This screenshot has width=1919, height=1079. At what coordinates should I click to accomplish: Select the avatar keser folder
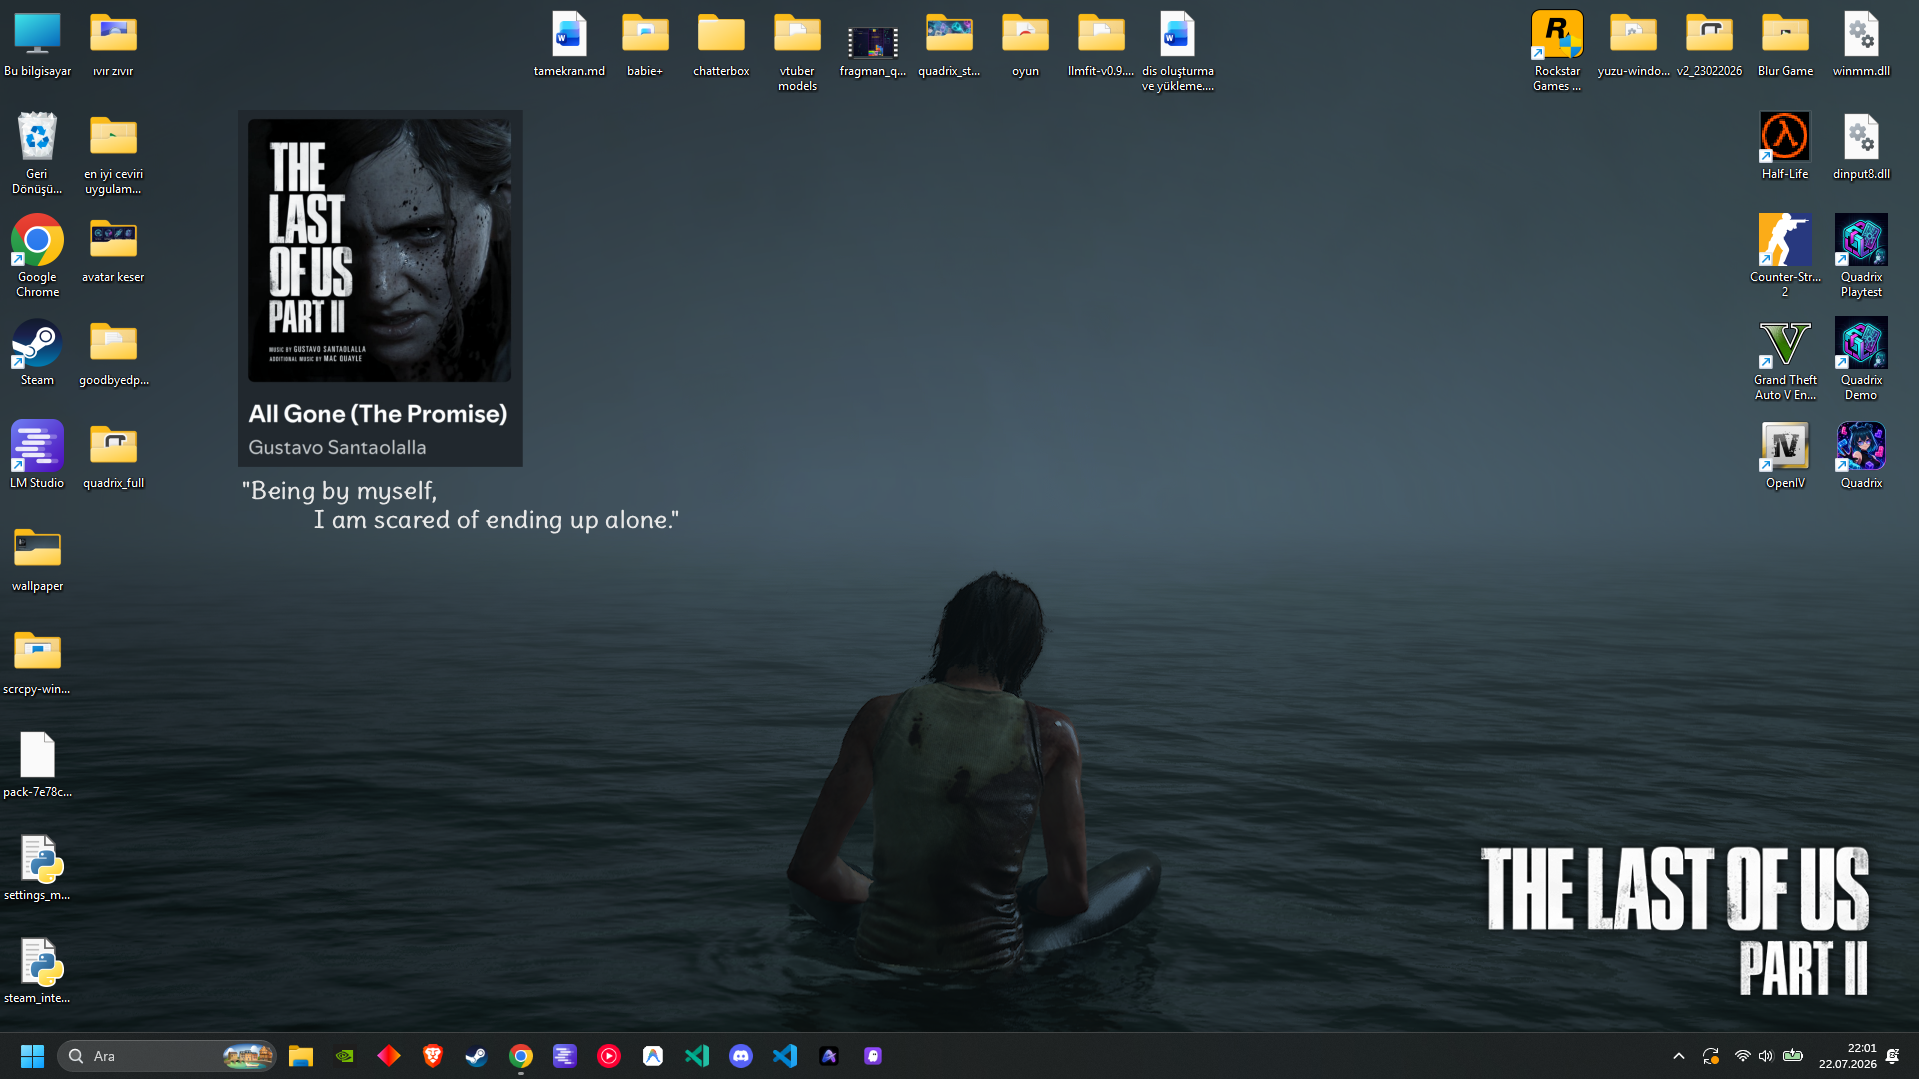tap(113, 249)
